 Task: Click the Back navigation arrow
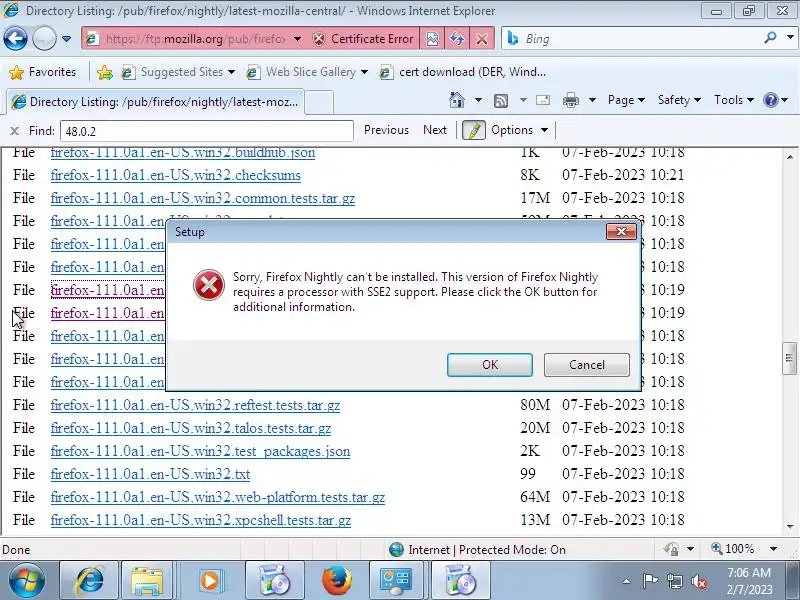(15, 38)
